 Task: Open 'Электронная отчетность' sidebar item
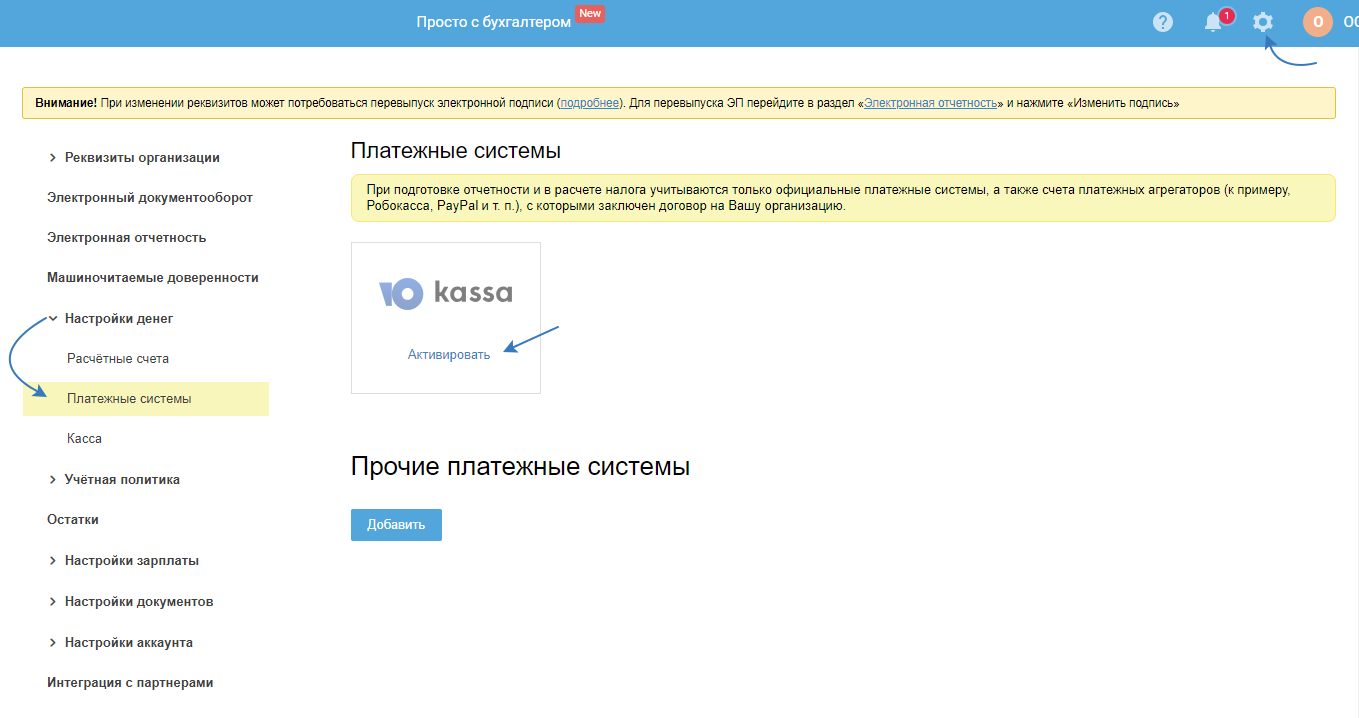pyautogui.click(x=126, y=237)
